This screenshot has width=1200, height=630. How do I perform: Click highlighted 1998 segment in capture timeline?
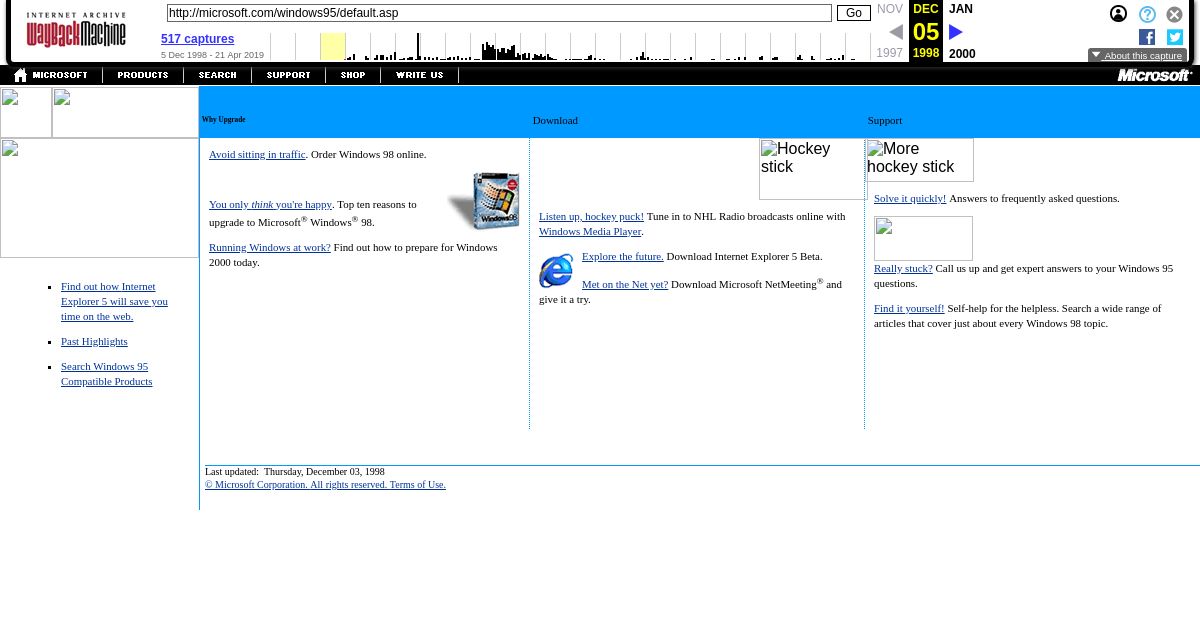(x=333, y=46)
